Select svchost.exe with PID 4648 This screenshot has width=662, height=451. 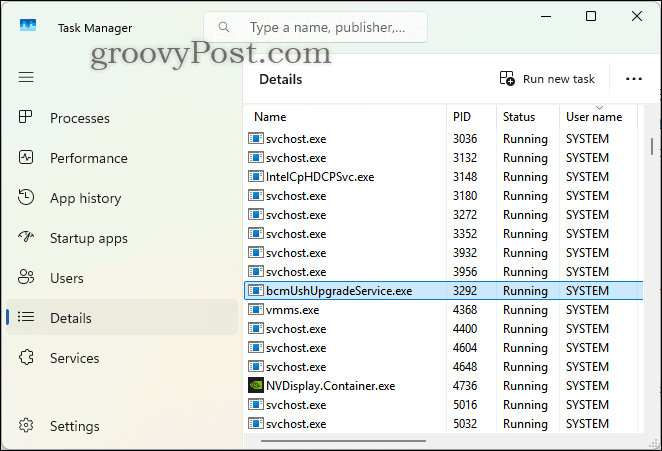pos(443,367)
